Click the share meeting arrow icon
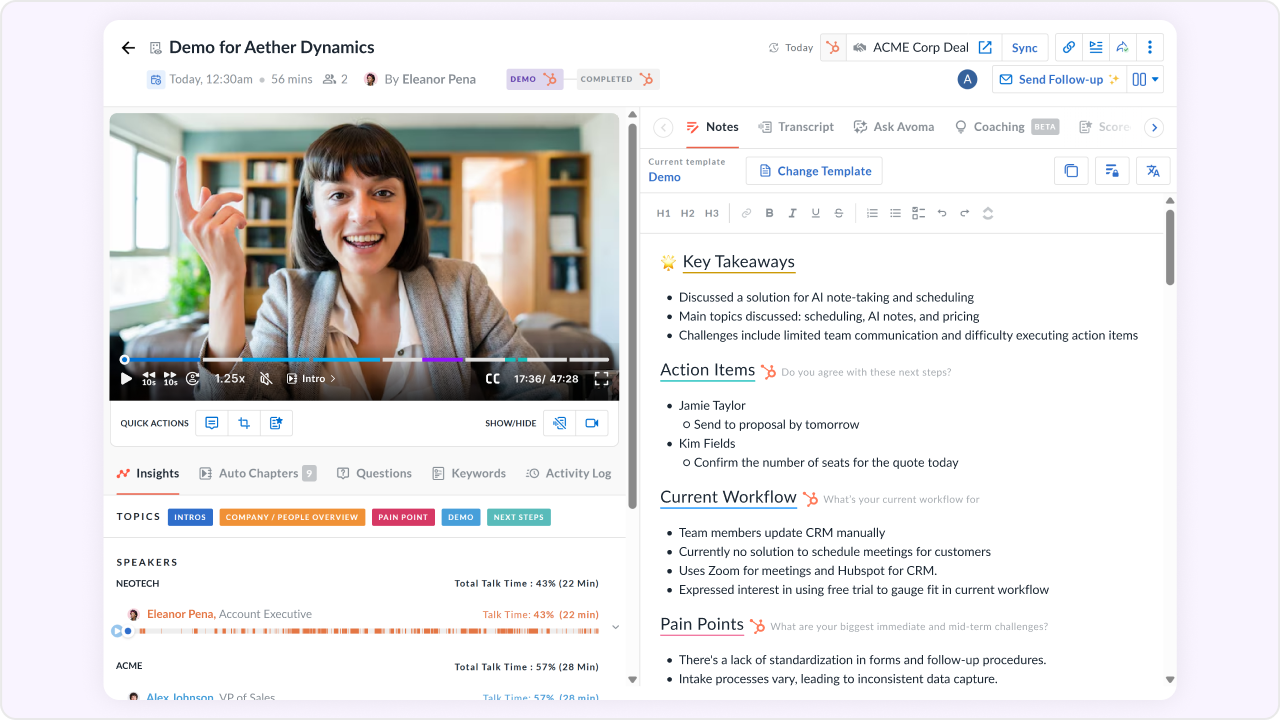Screen dimensions: 1281x720 1123,47
